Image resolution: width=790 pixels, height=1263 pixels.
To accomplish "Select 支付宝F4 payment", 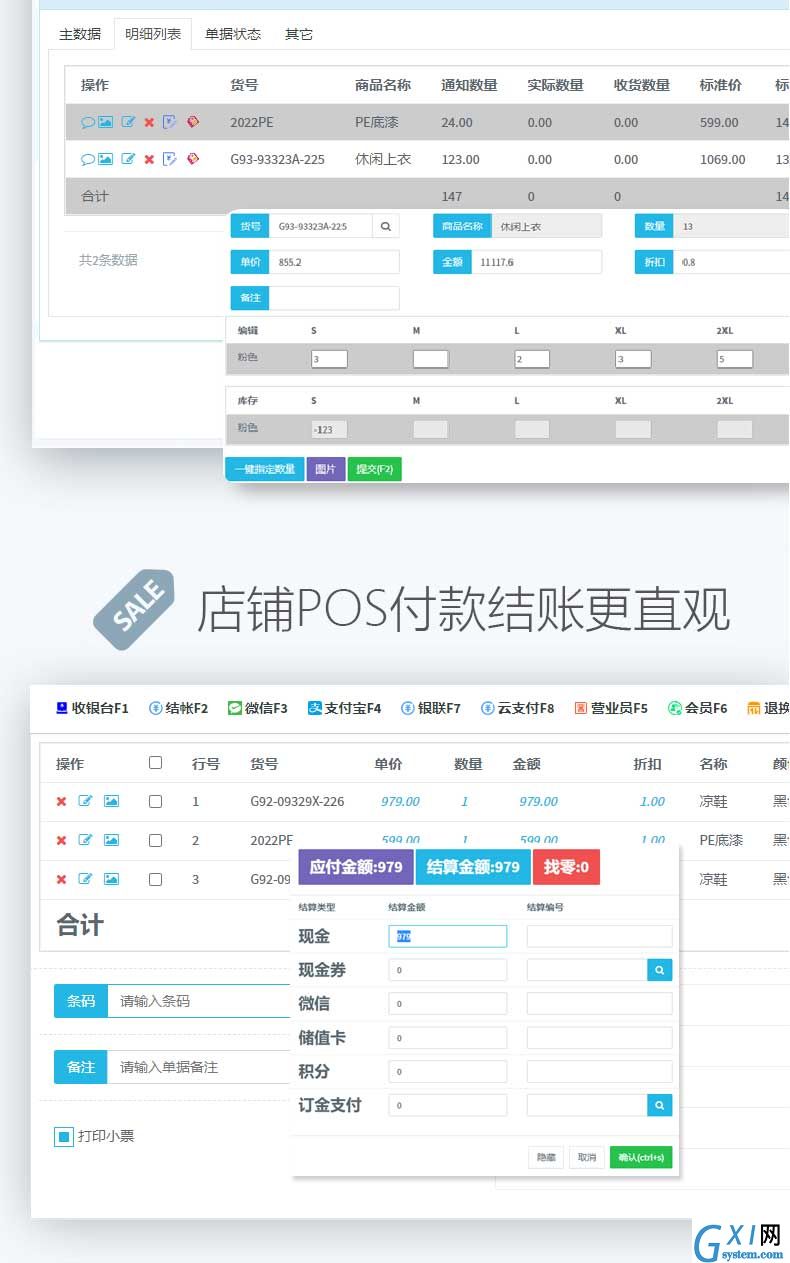I will [344, 708].
